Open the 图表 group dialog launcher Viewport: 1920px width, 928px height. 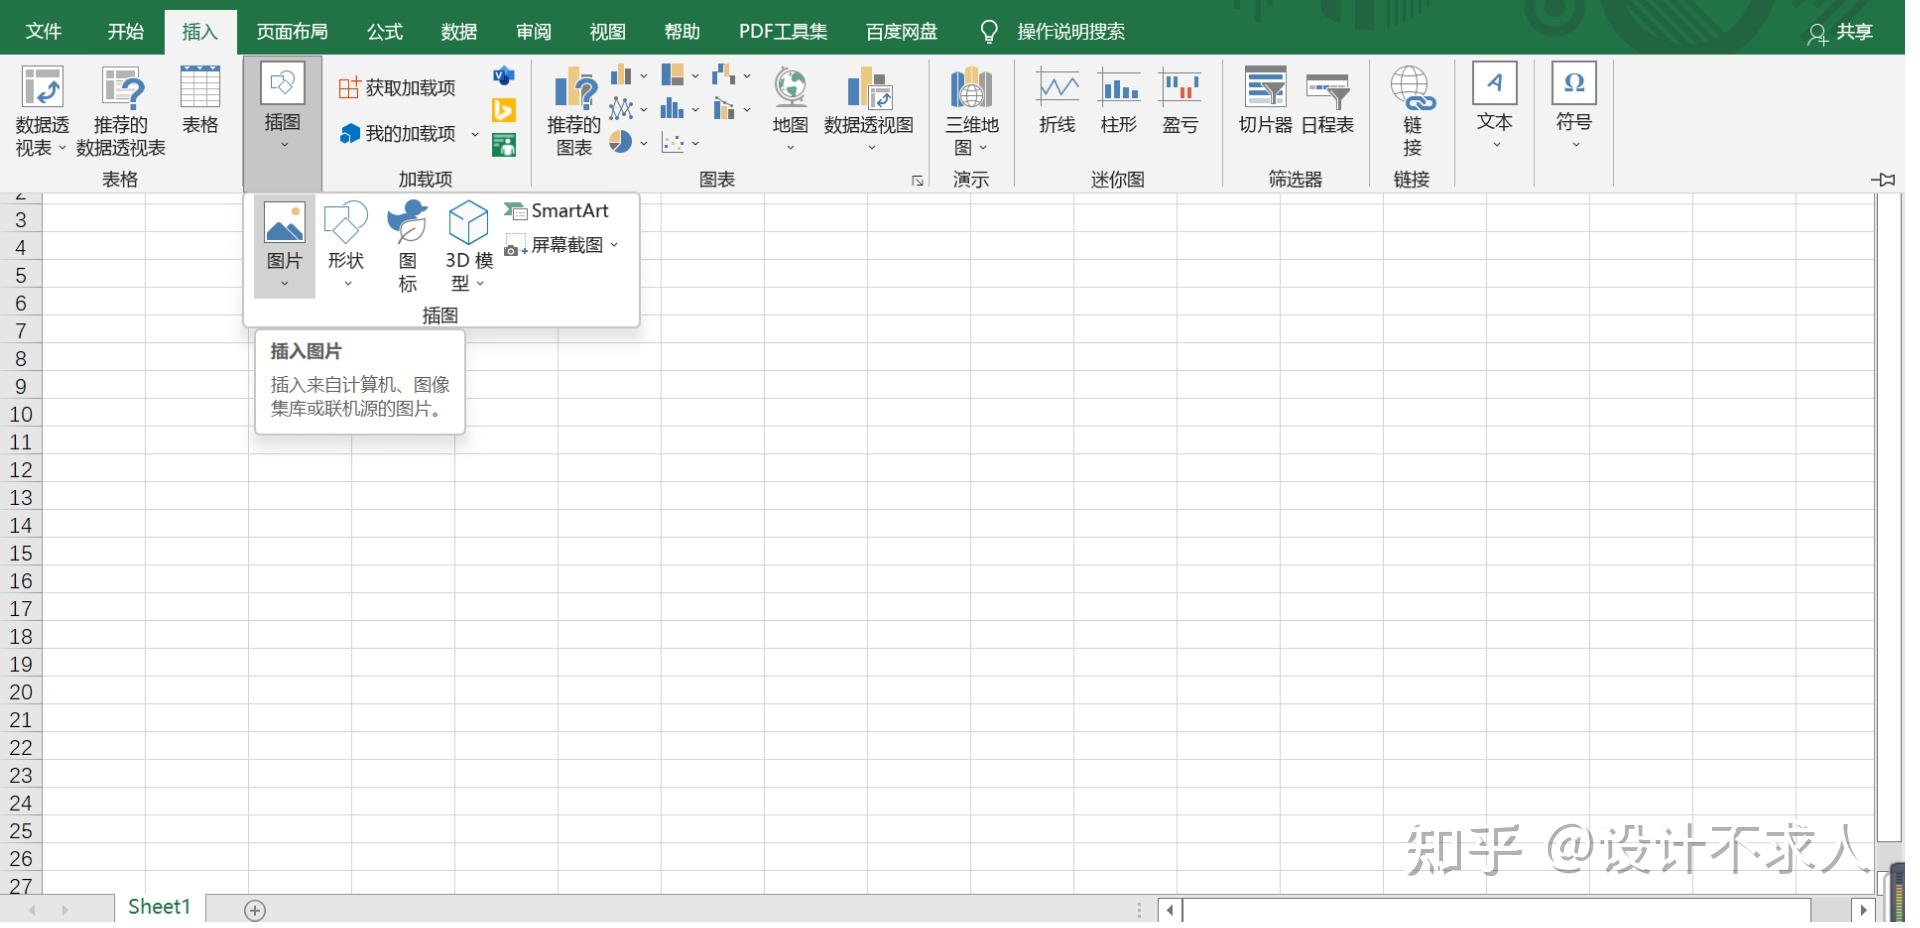point(916,180)
